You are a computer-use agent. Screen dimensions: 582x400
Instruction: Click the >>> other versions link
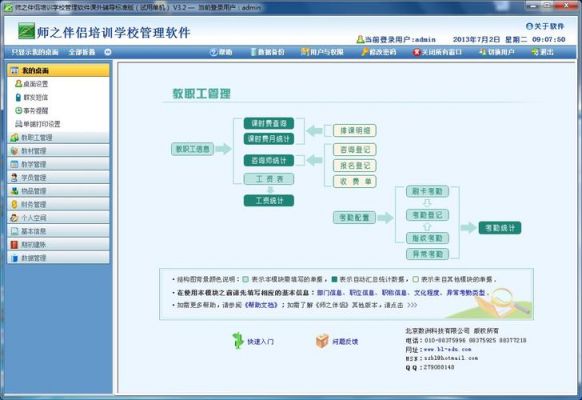(x=412, y=305)
